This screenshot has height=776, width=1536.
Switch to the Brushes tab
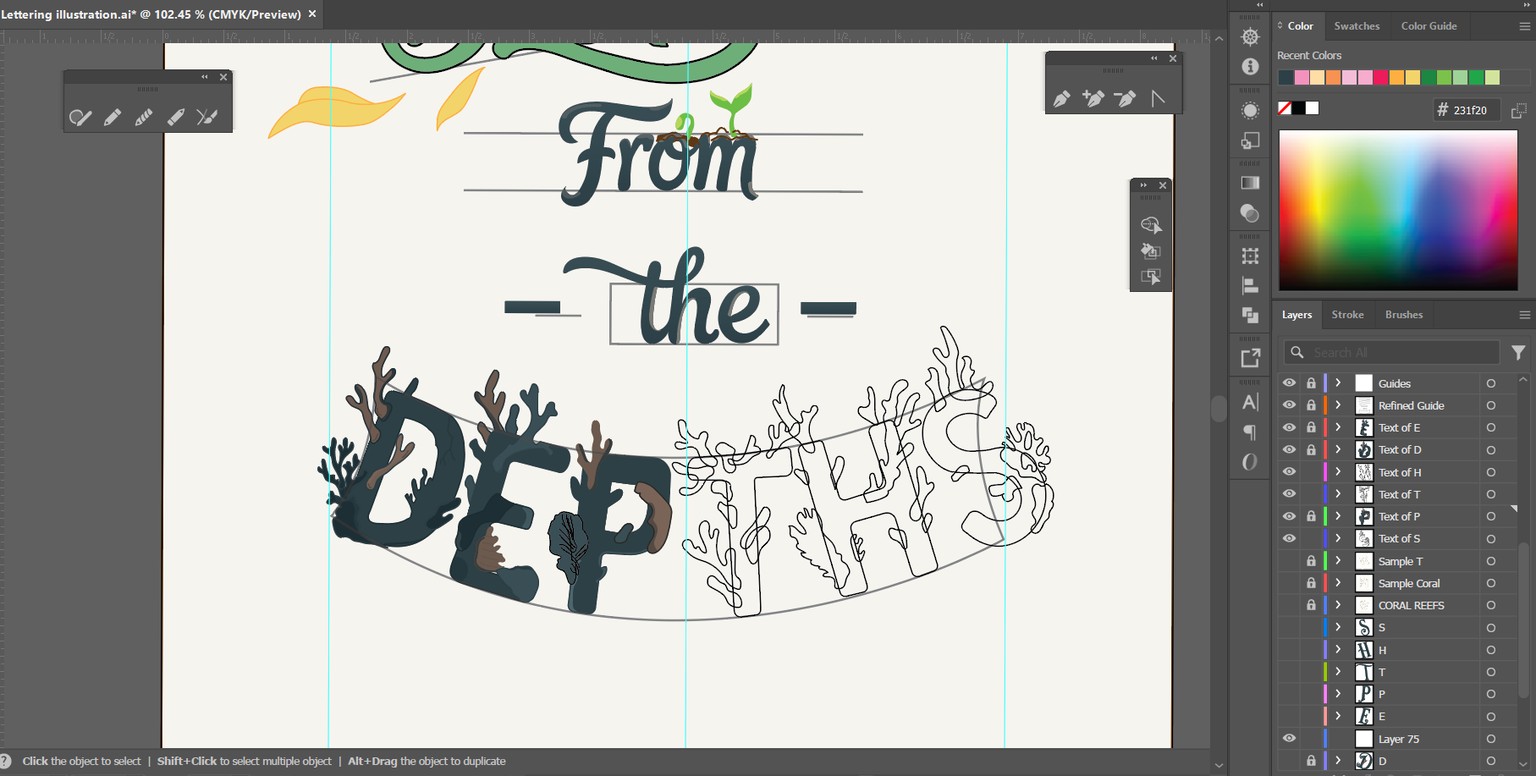[x=1403, y=314]
